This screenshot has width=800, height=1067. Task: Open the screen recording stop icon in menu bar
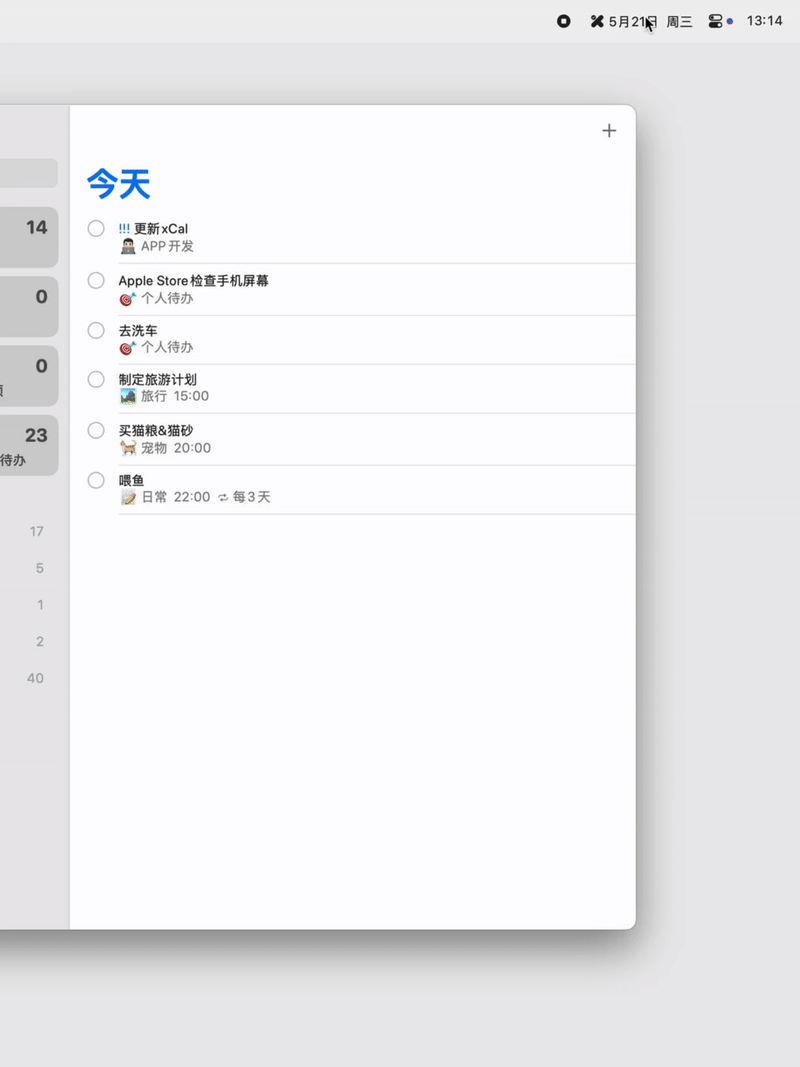563,21
